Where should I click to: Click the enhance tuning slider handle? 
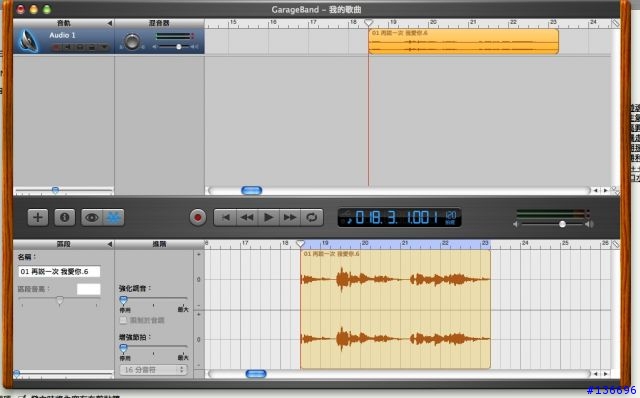pyautogui.click(x=123, y=300)
